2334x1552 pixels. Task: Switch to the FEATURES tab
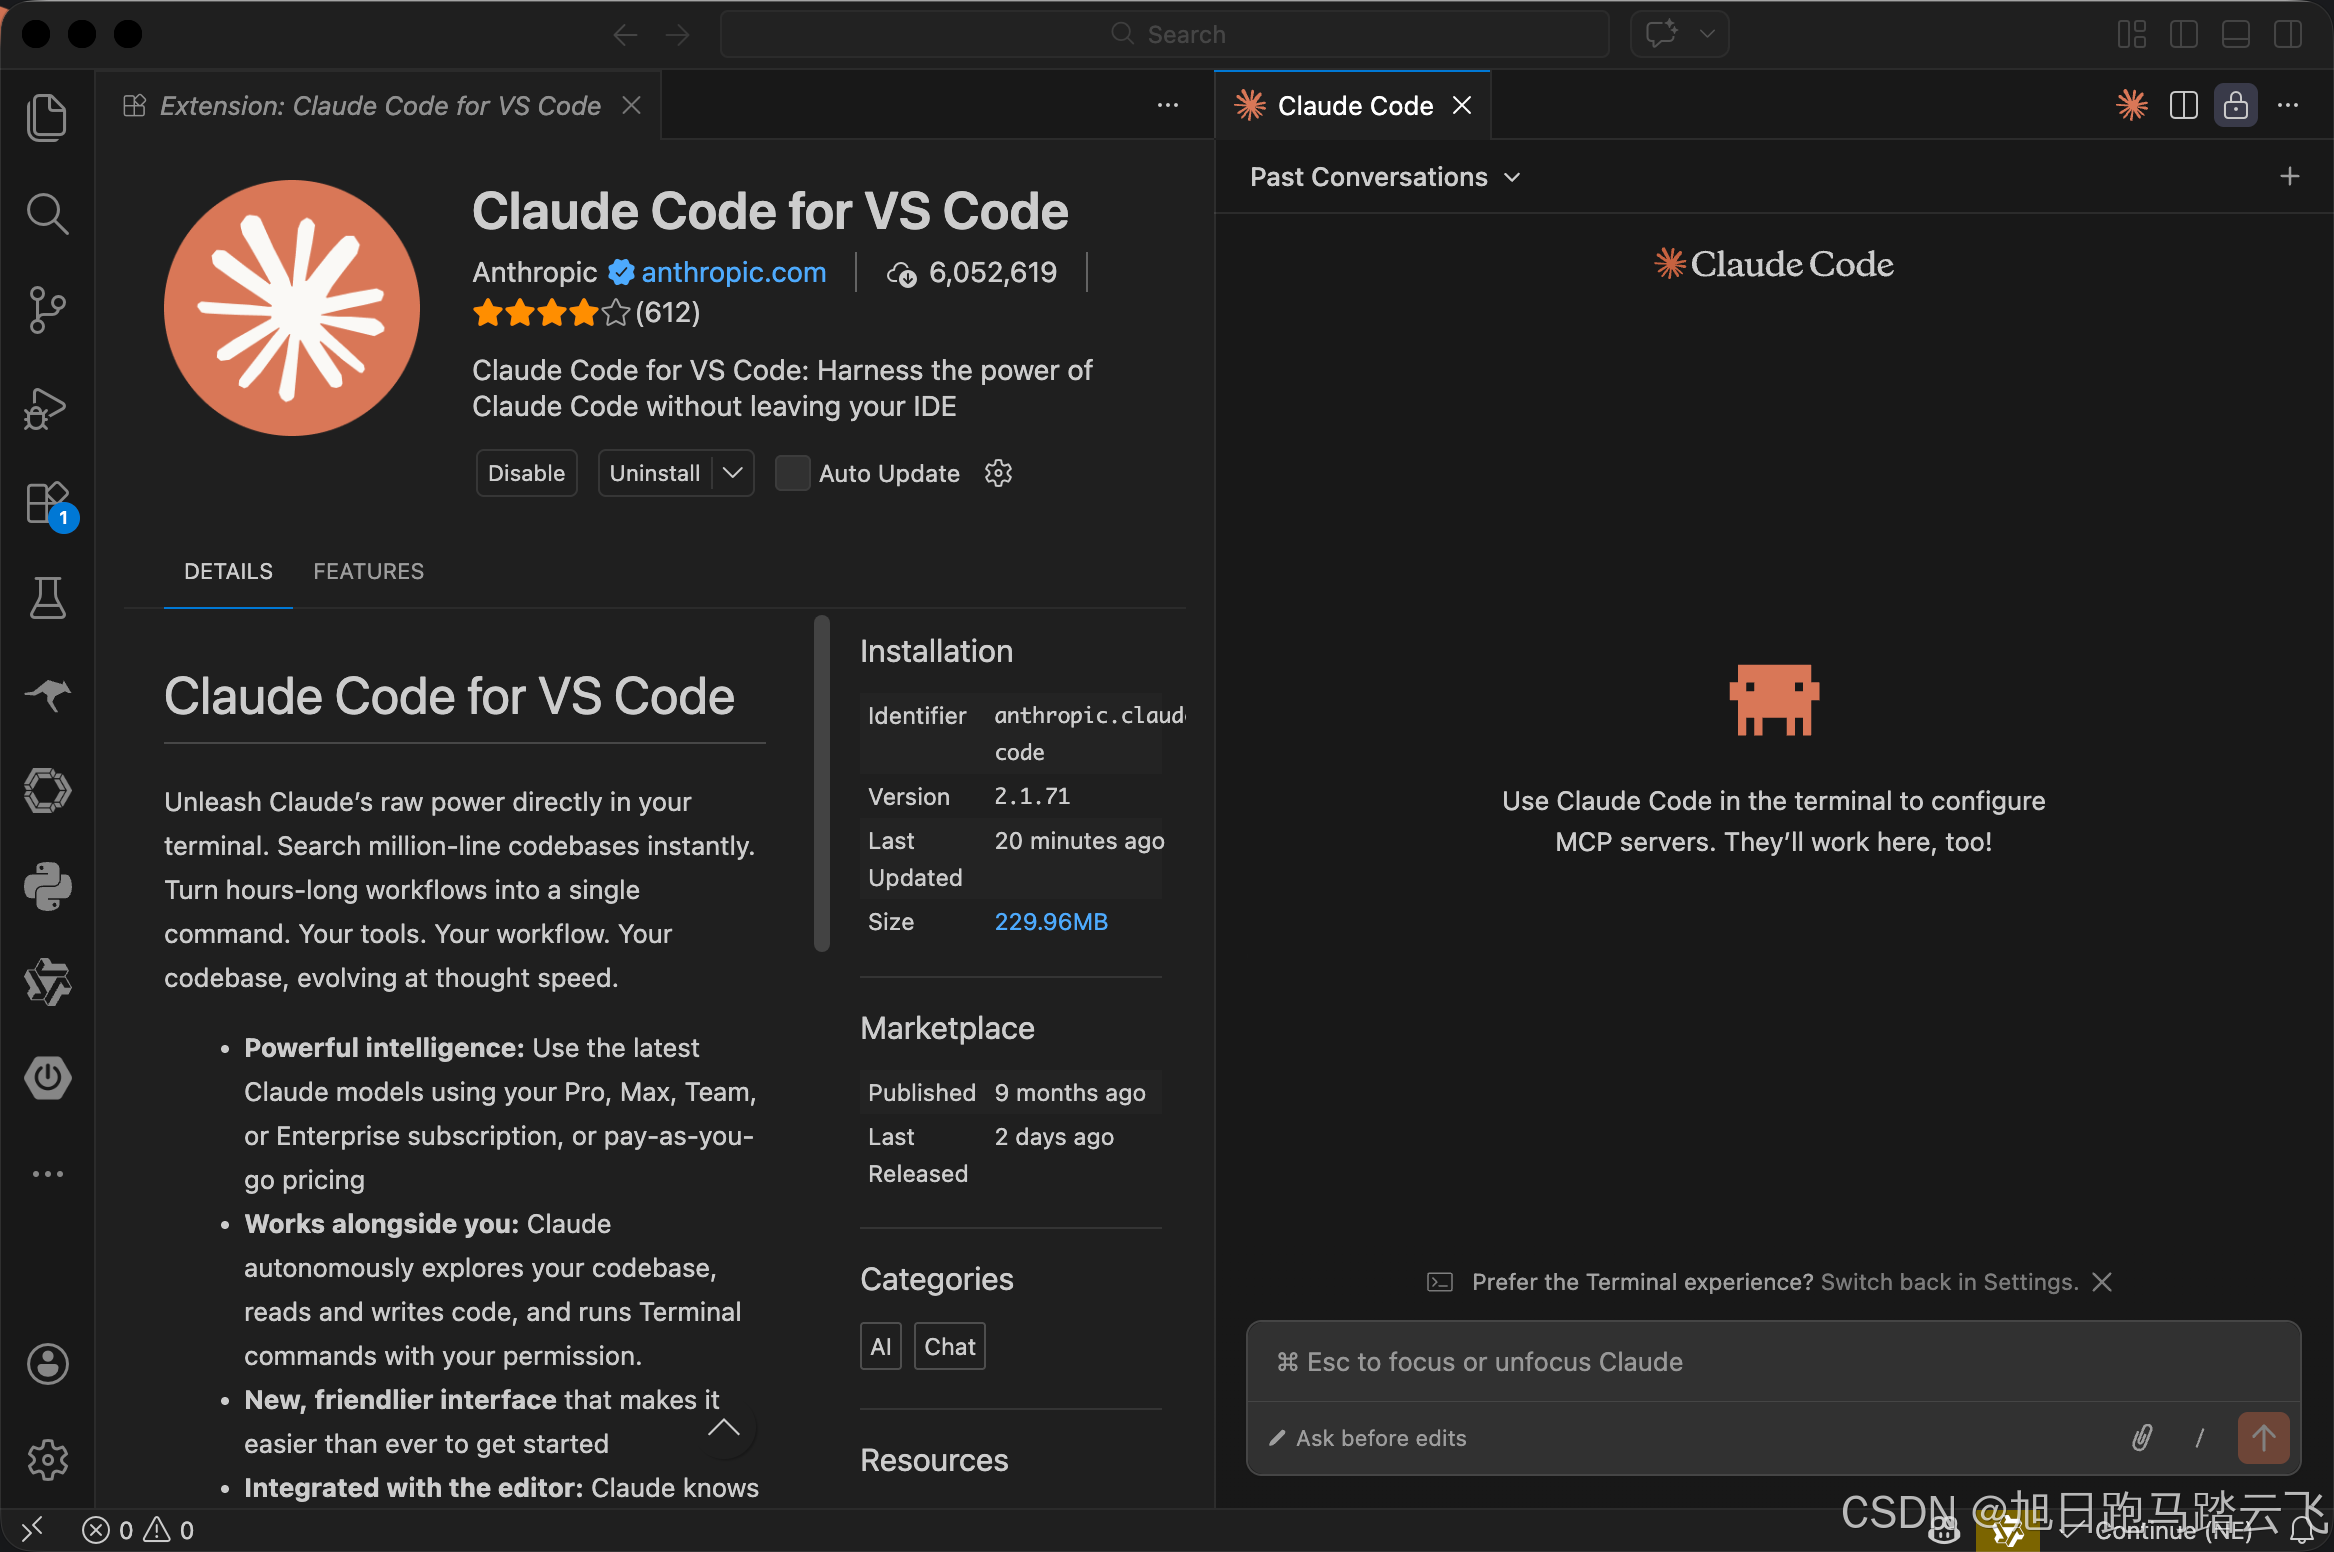pos(368,571)
